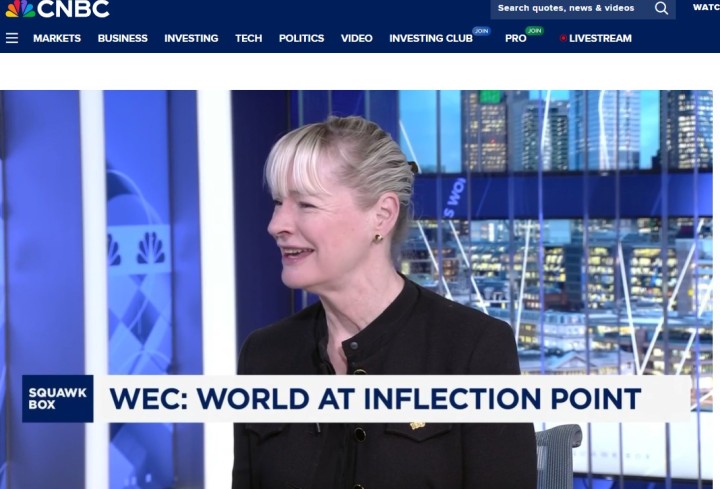Open the Investing Club link

pos(430,38)
